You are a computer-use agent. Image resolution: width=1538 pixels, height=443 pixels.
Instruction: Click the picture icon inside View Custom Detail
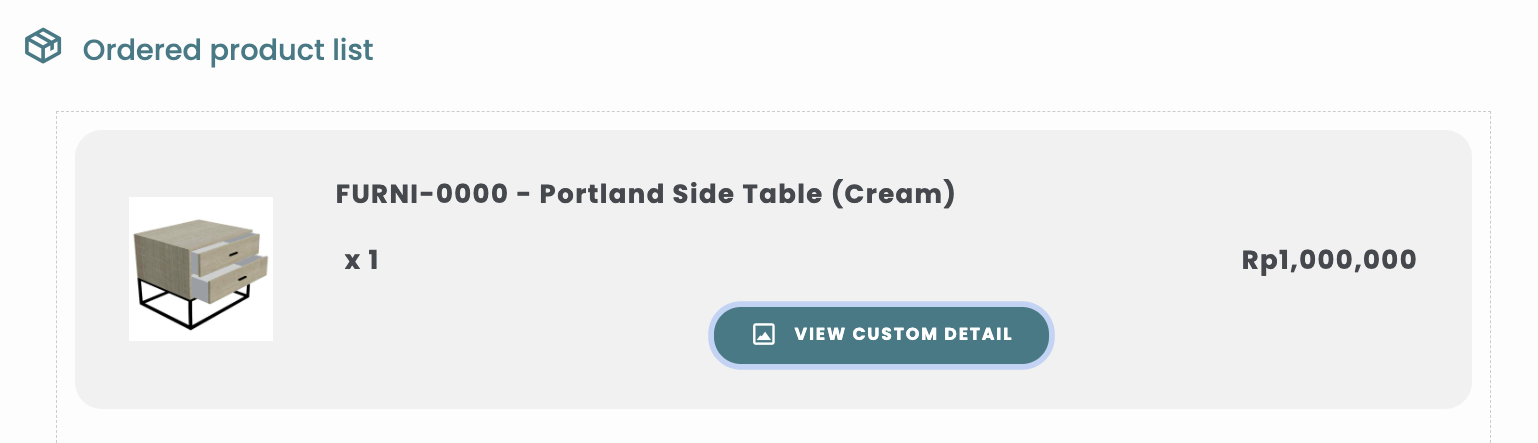tap(764, 334)
